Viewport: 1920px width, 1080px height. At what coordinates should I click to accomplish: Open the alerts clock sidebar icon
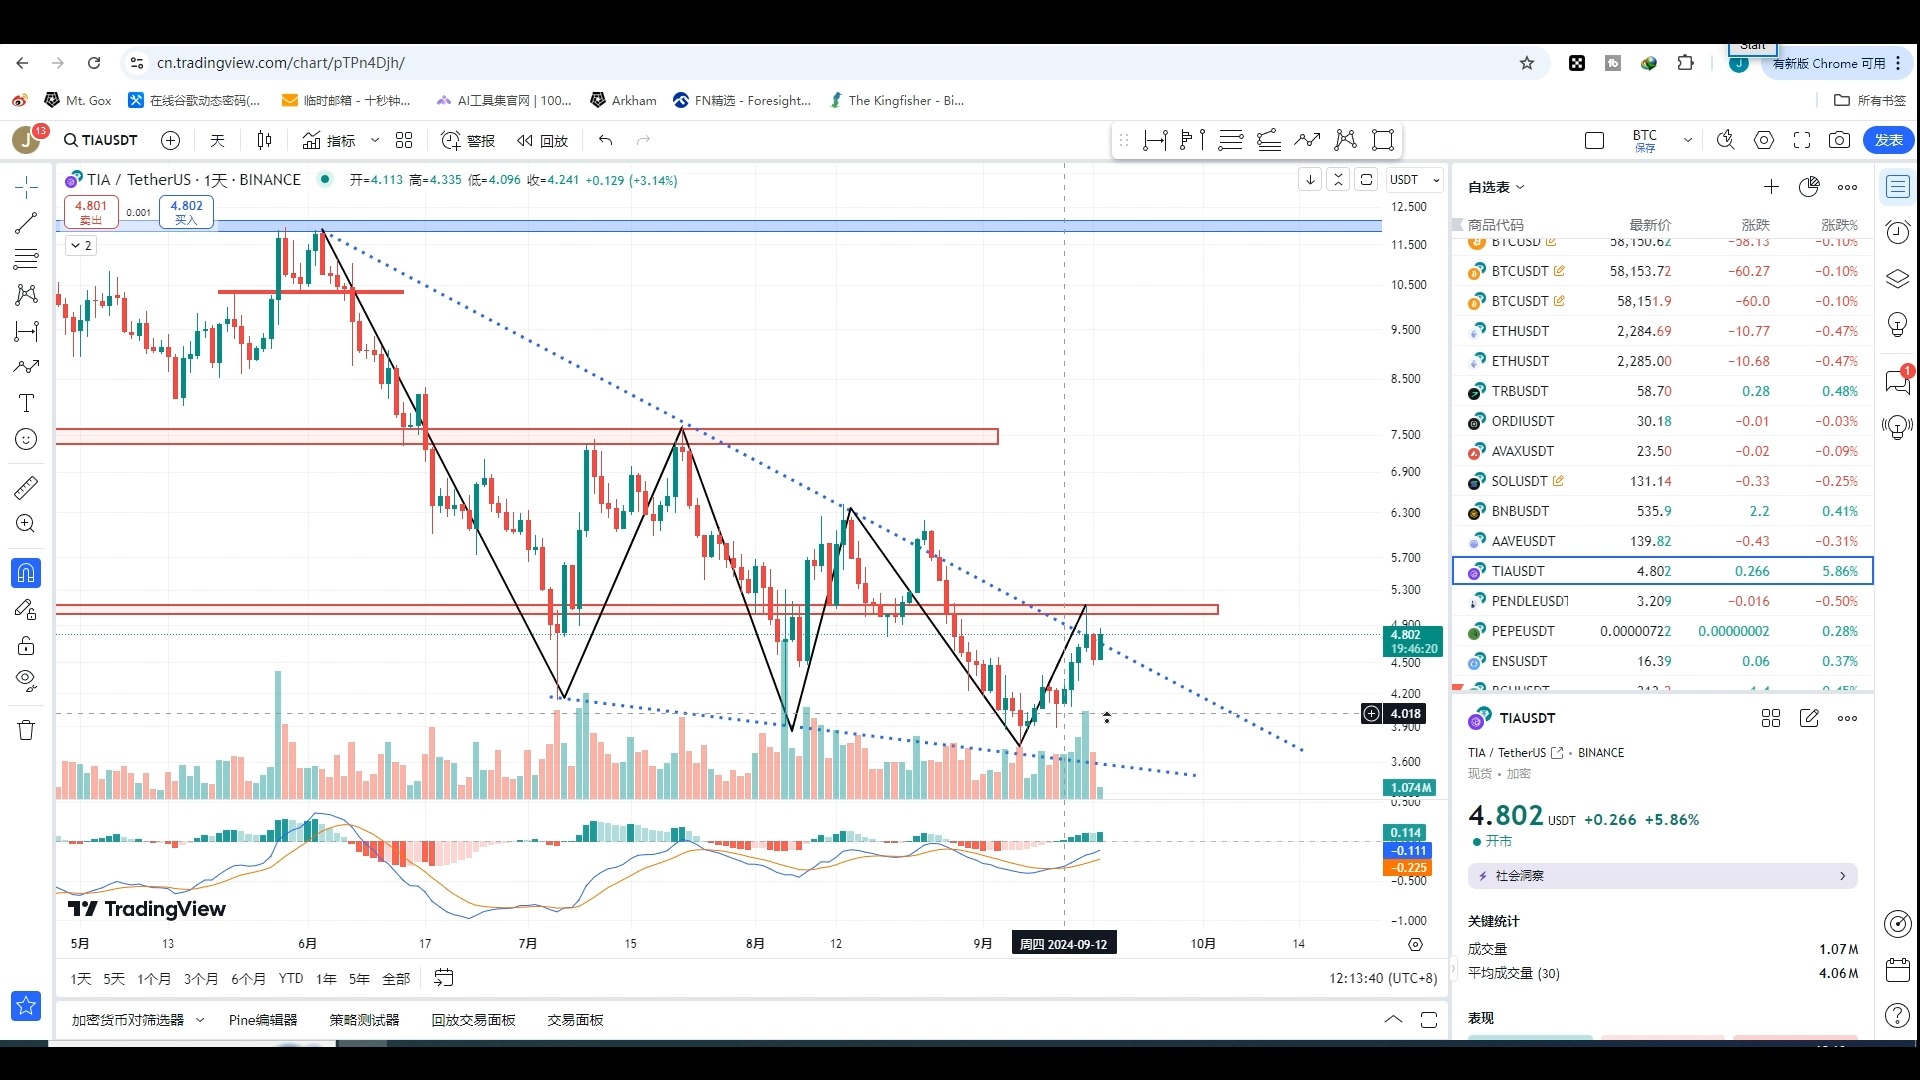[x=1897, y=232]
